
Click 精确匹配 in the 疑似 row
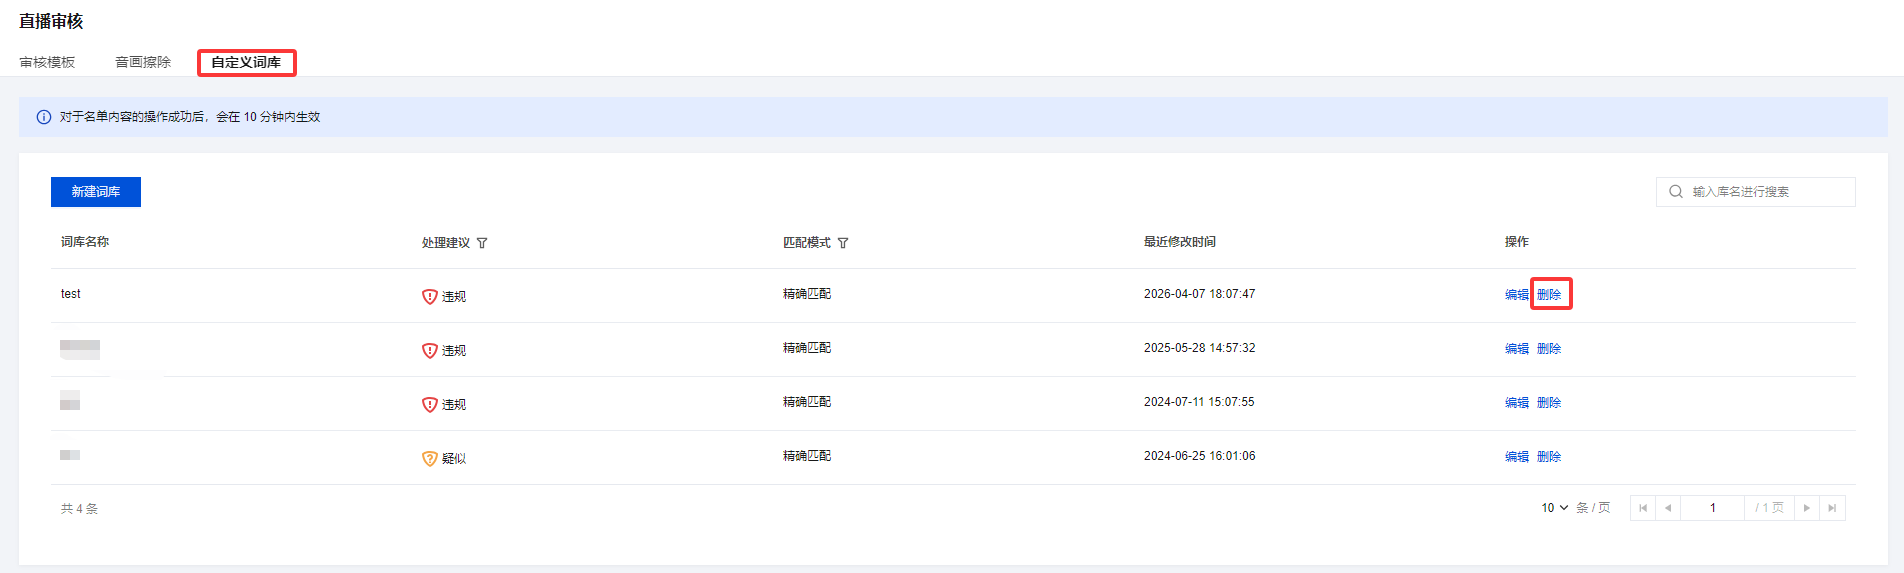pyautogui.click(x=807, y=456)
